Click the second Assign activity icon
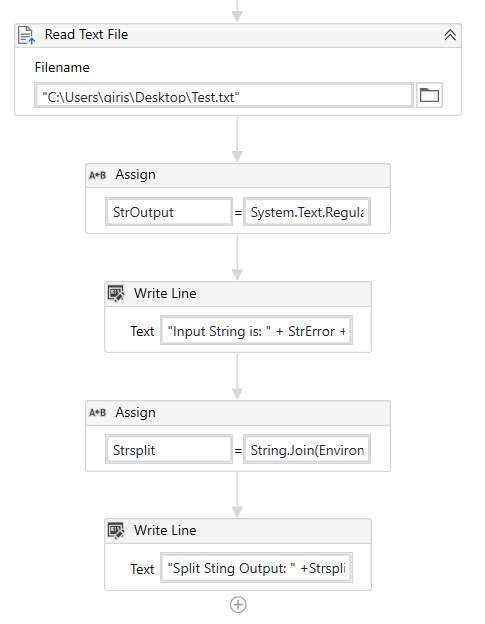Screen dimensions: 485x624 point(97,413)
